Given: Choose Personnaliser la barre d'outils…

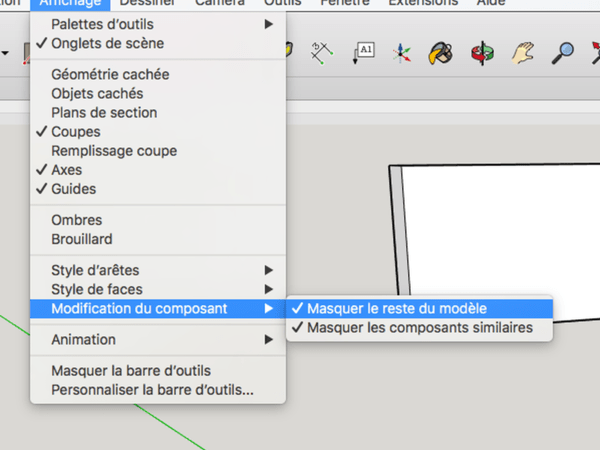Looking at the screenshot, I should click(152, 390).
